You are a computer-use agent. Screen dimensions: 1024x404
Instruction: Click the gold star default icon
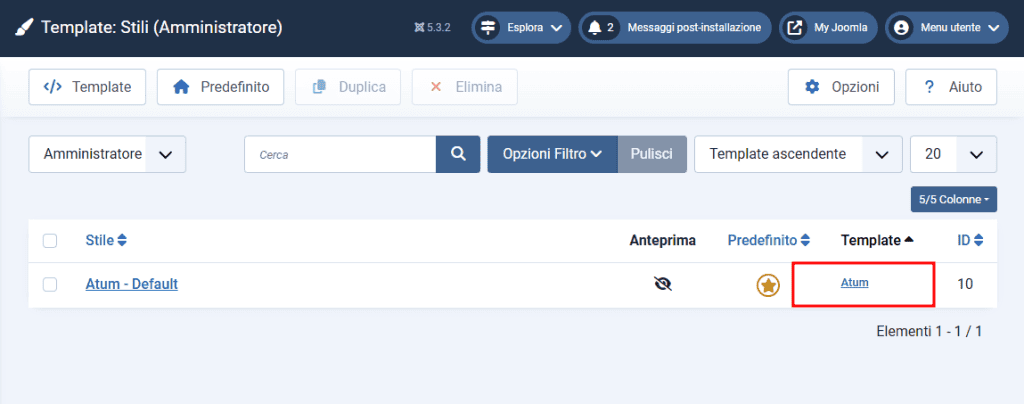pos(767,285)
